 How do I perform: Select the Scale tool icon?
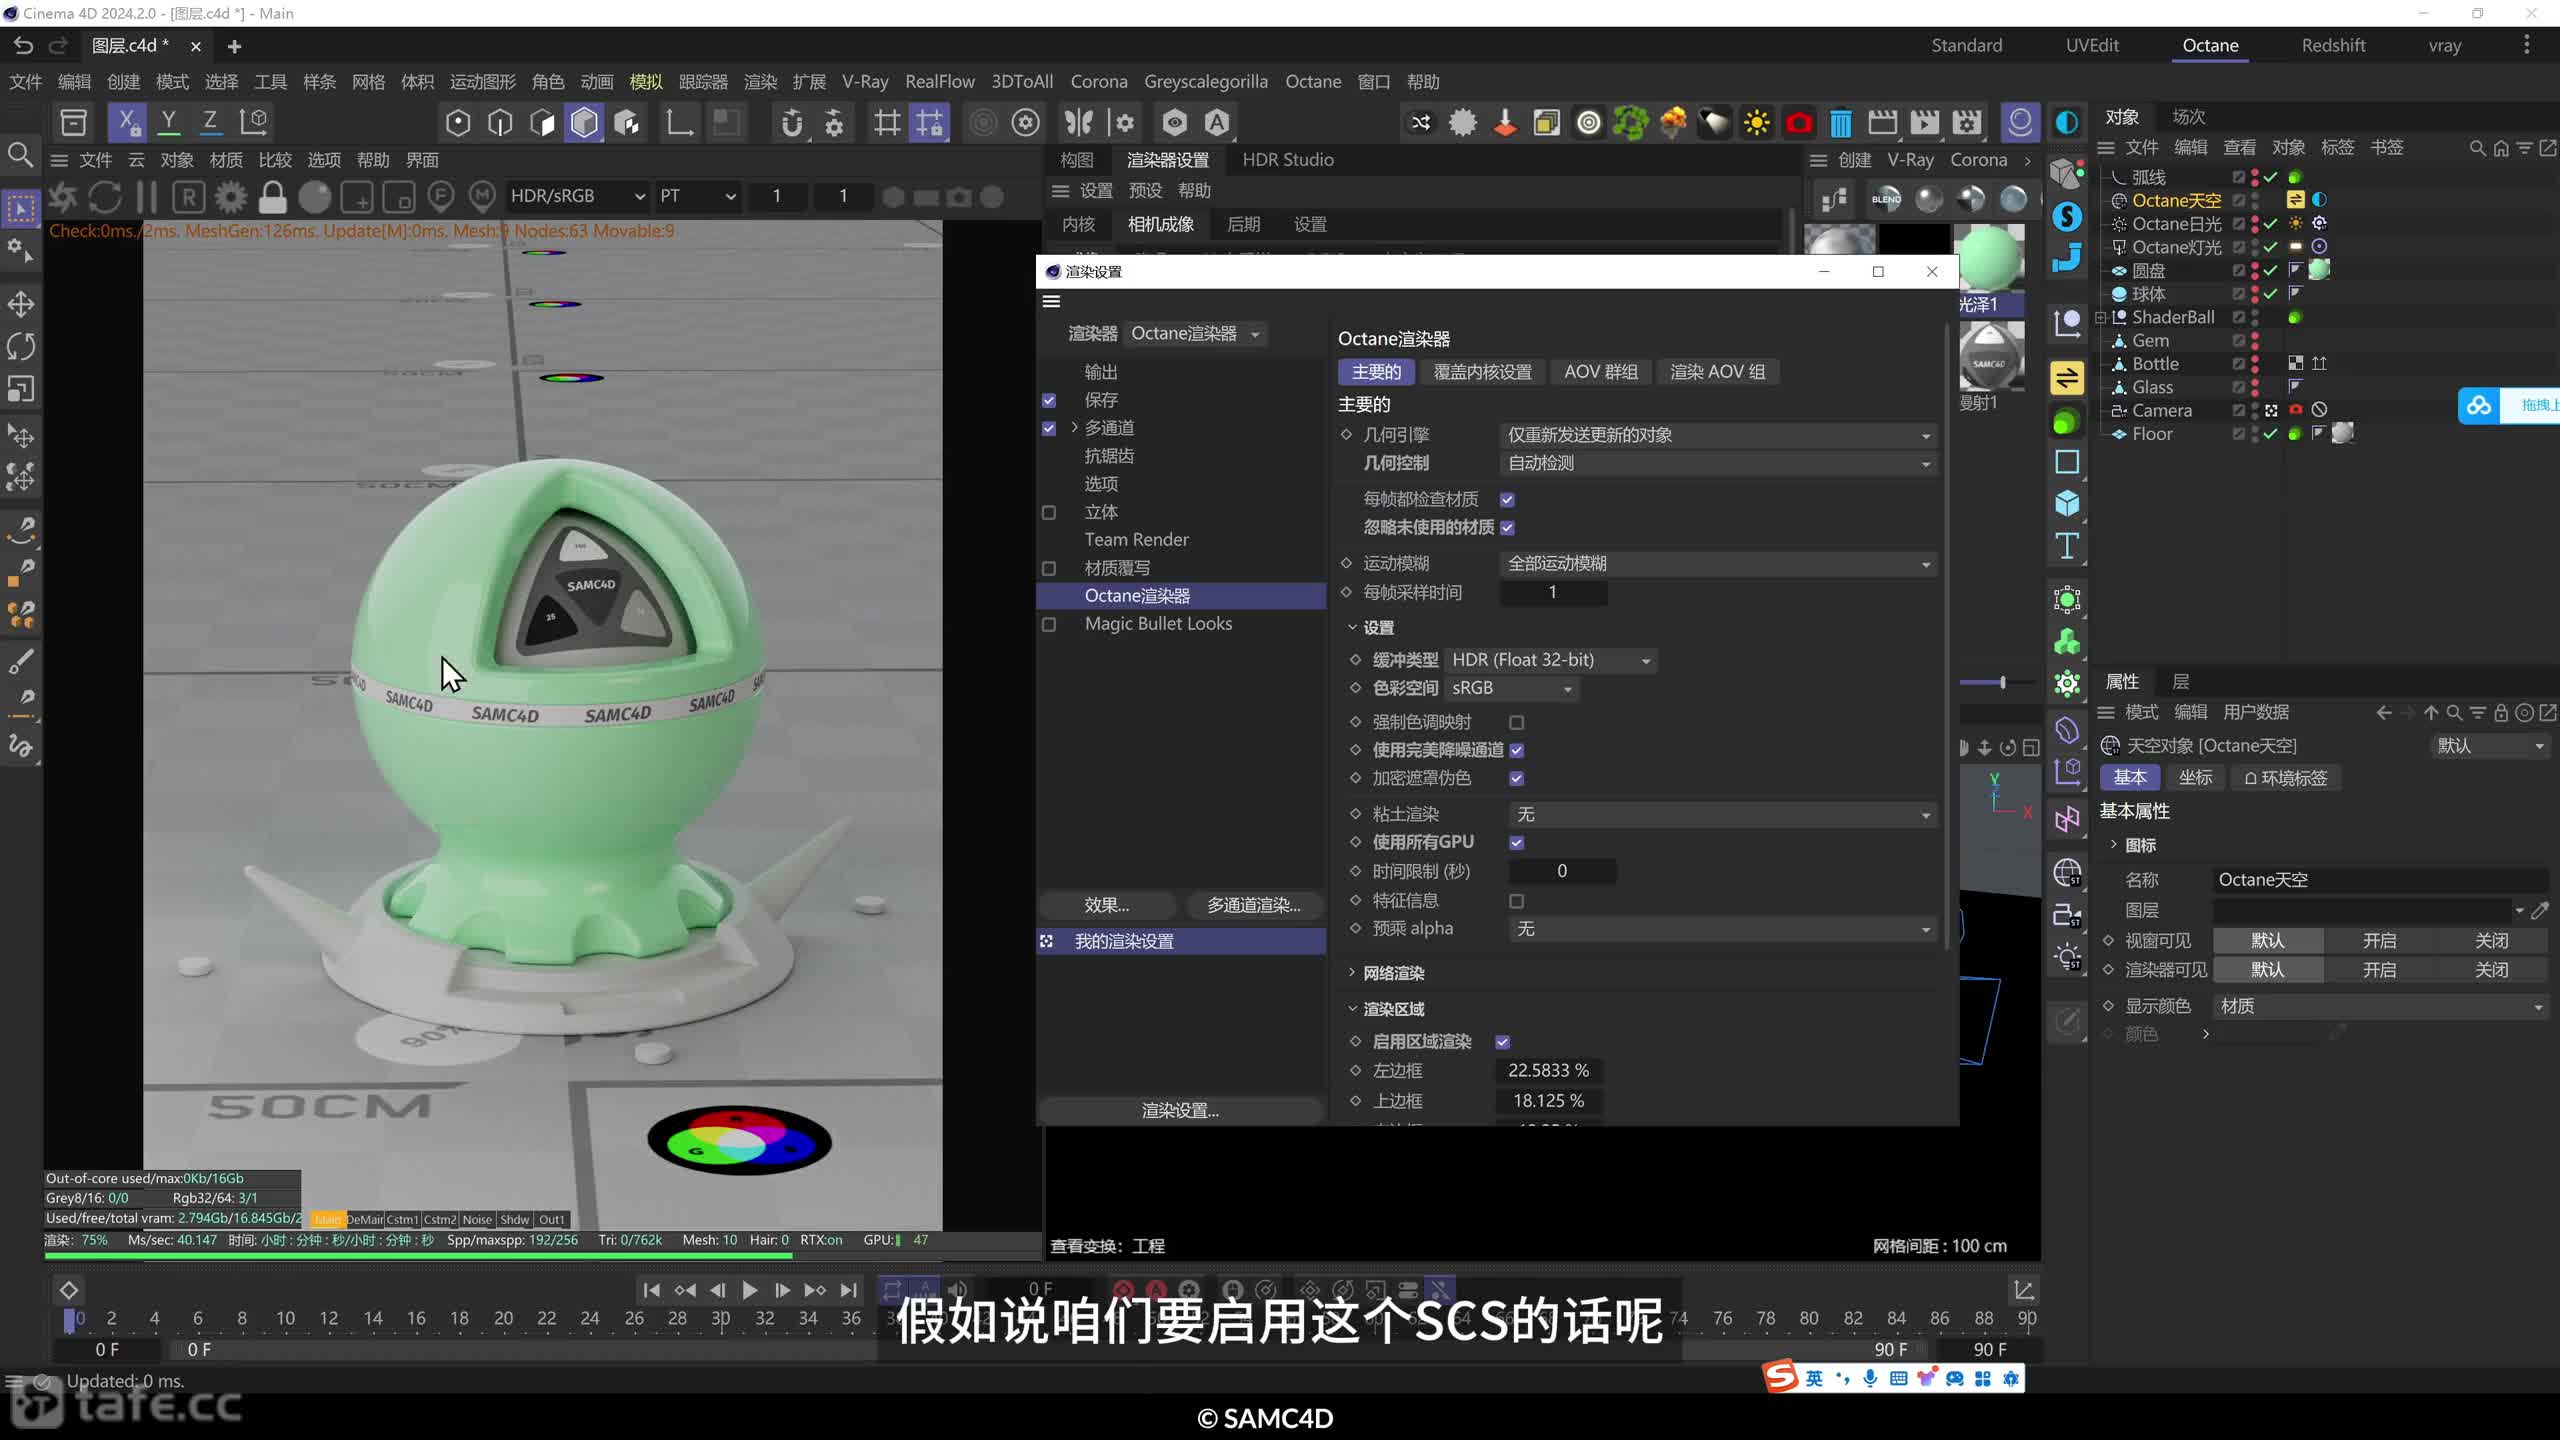point(21,388)
